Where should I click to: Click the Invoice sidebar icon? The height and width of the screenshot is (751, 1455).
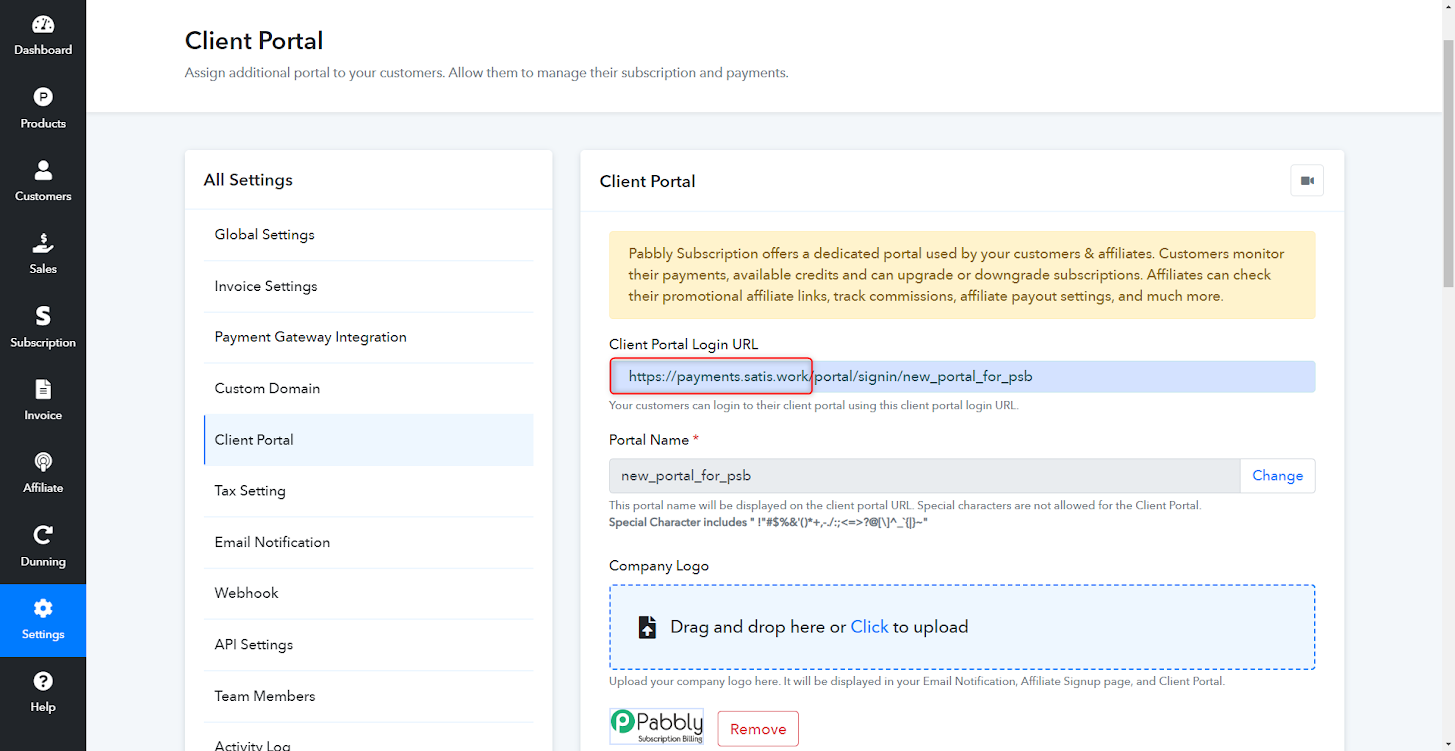point(43,389)
